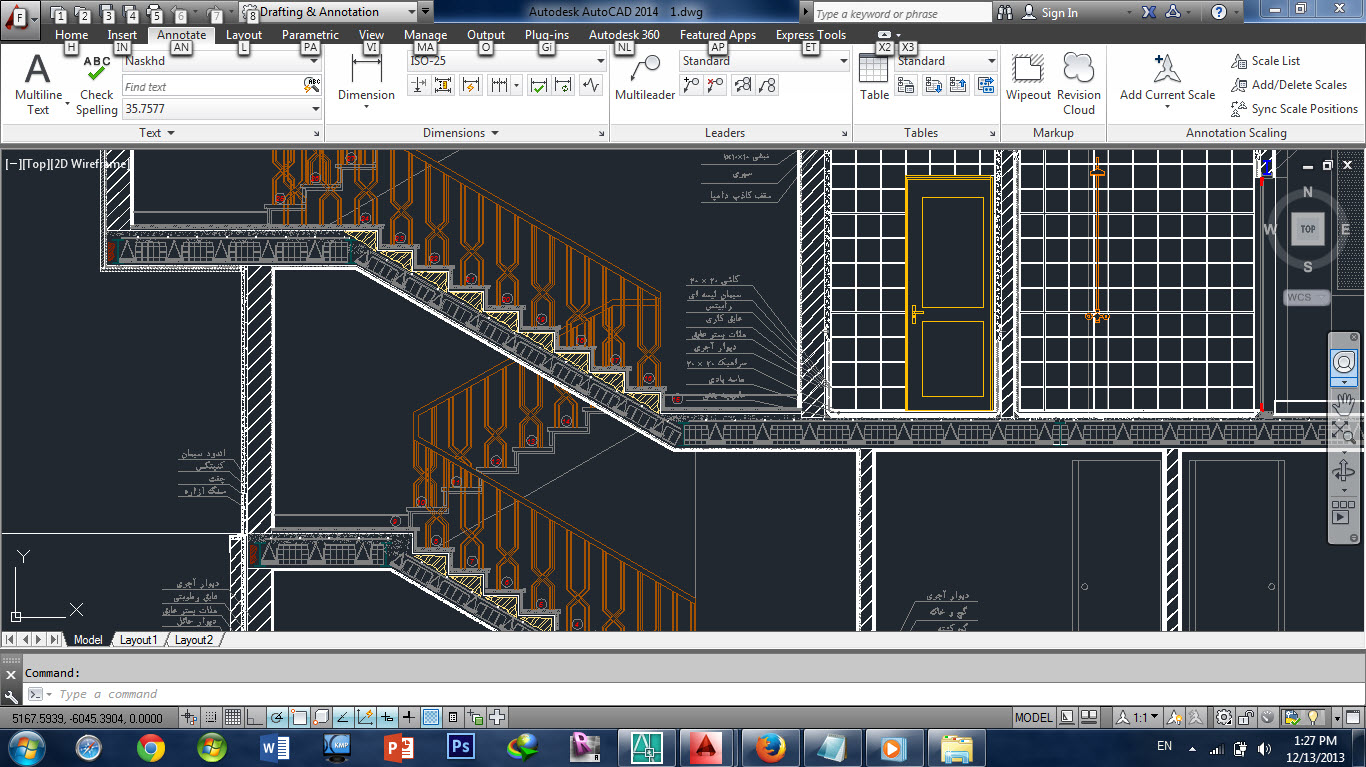Click the Collect multileaders icon
The width and height of the screenshot is (1366, 767).
(767, 86)
